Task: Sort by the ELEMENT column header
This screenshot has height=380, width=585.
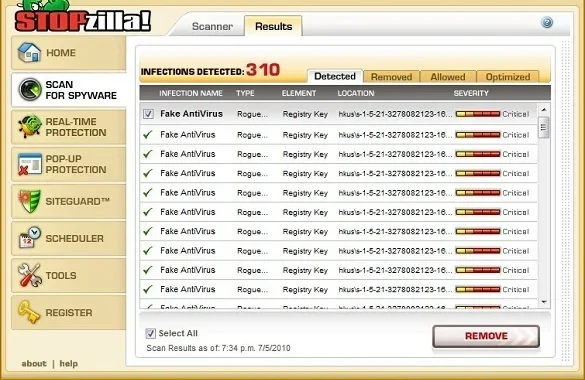Action: click(x=298, y=93)
